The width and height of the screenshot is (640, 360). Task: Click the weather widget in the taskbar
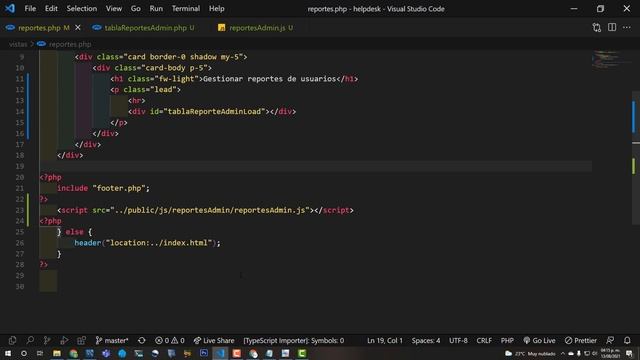point(530,353)
